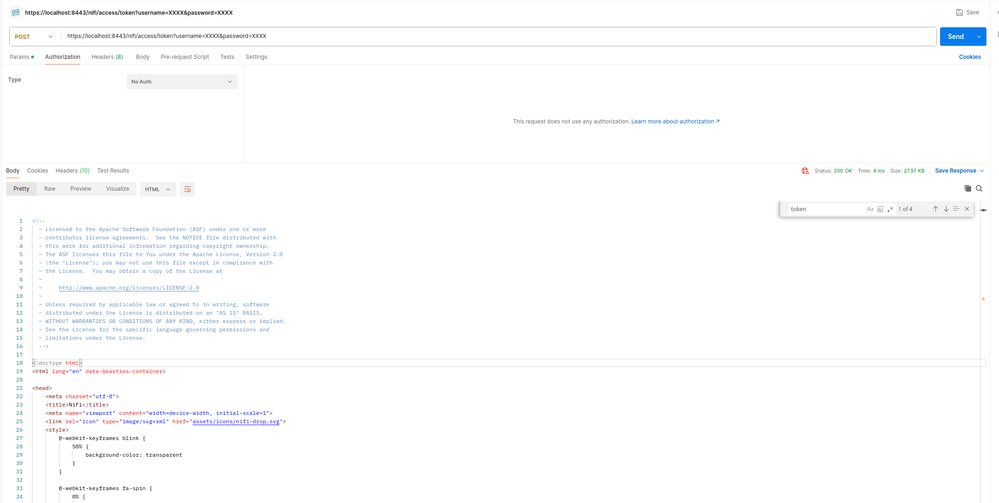Image resolution: width=999 pixels, height=503 pixels.
Task: Open the response Headers (10) tab
Action: (73, 171)
